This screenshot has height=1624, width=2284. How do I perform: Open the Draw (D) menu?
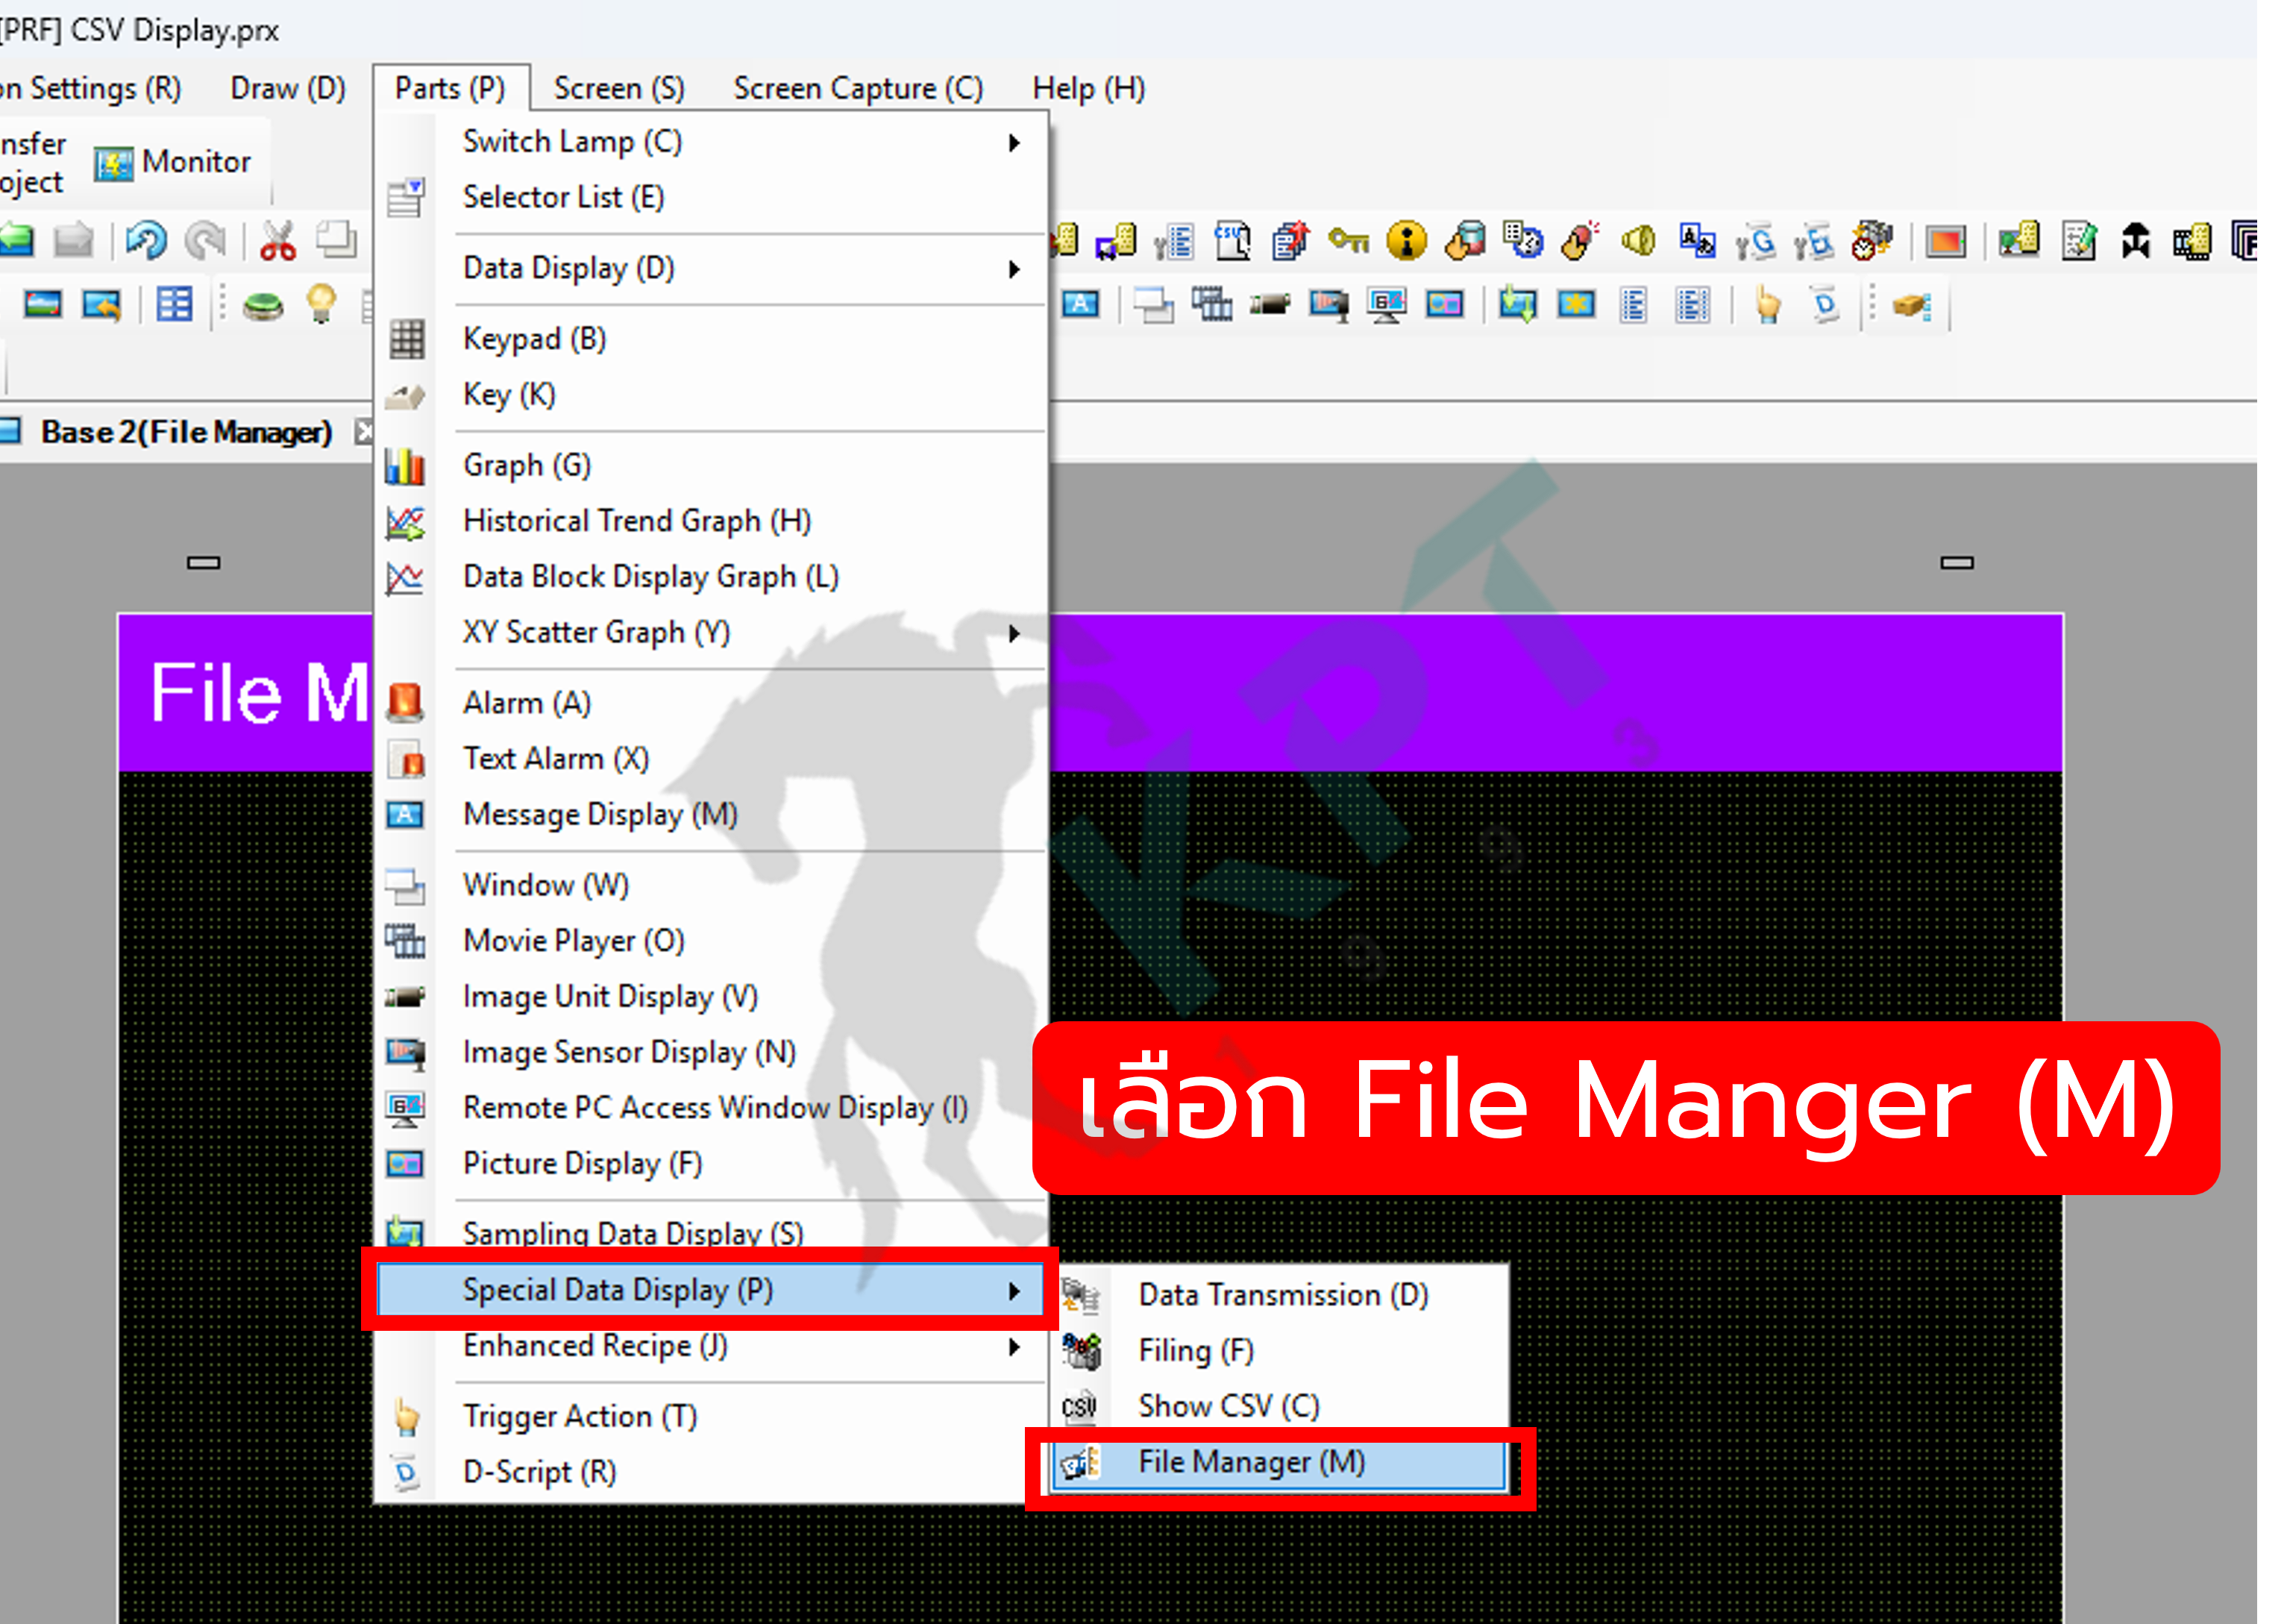(x=288, y=88)
